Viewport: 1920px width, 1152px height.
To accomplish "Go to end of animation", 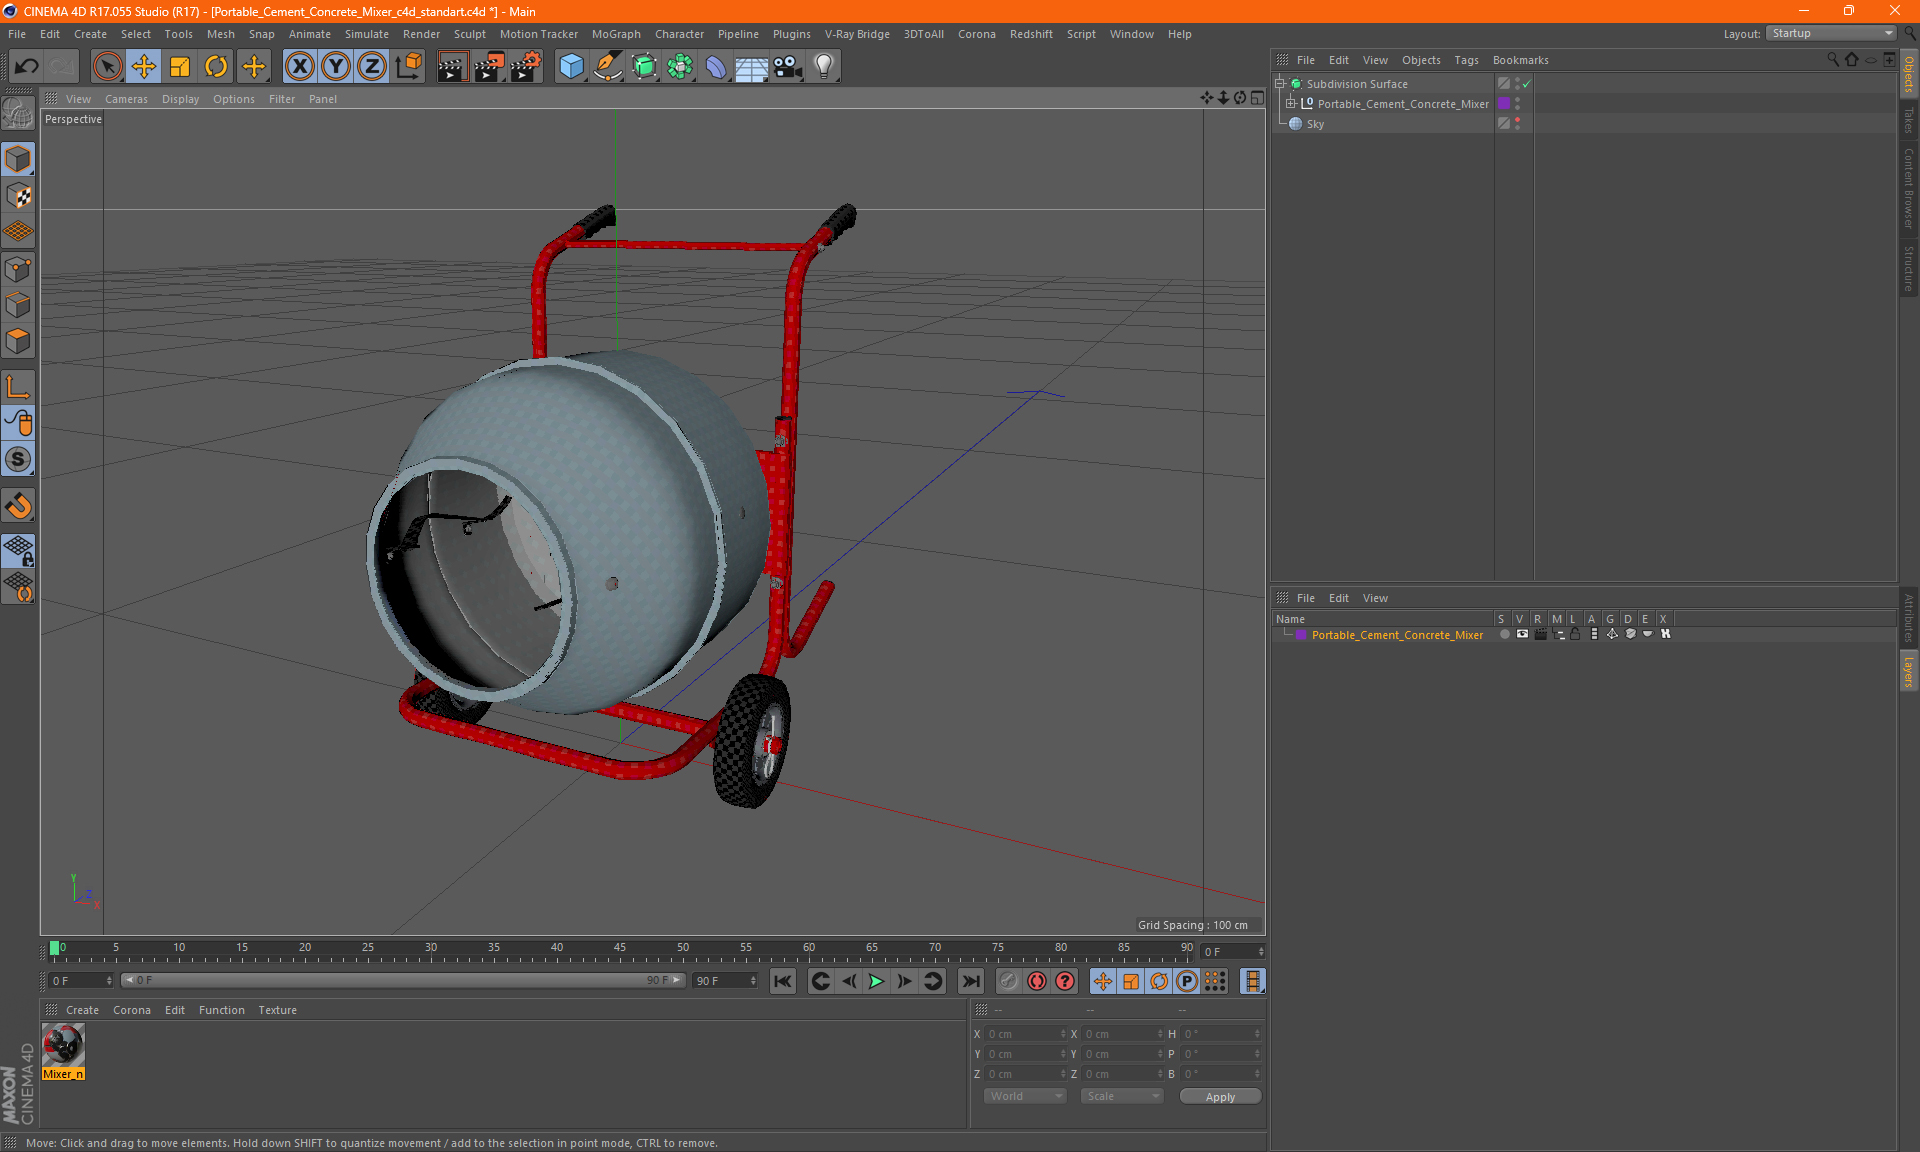I will click(x=970, y=981).
